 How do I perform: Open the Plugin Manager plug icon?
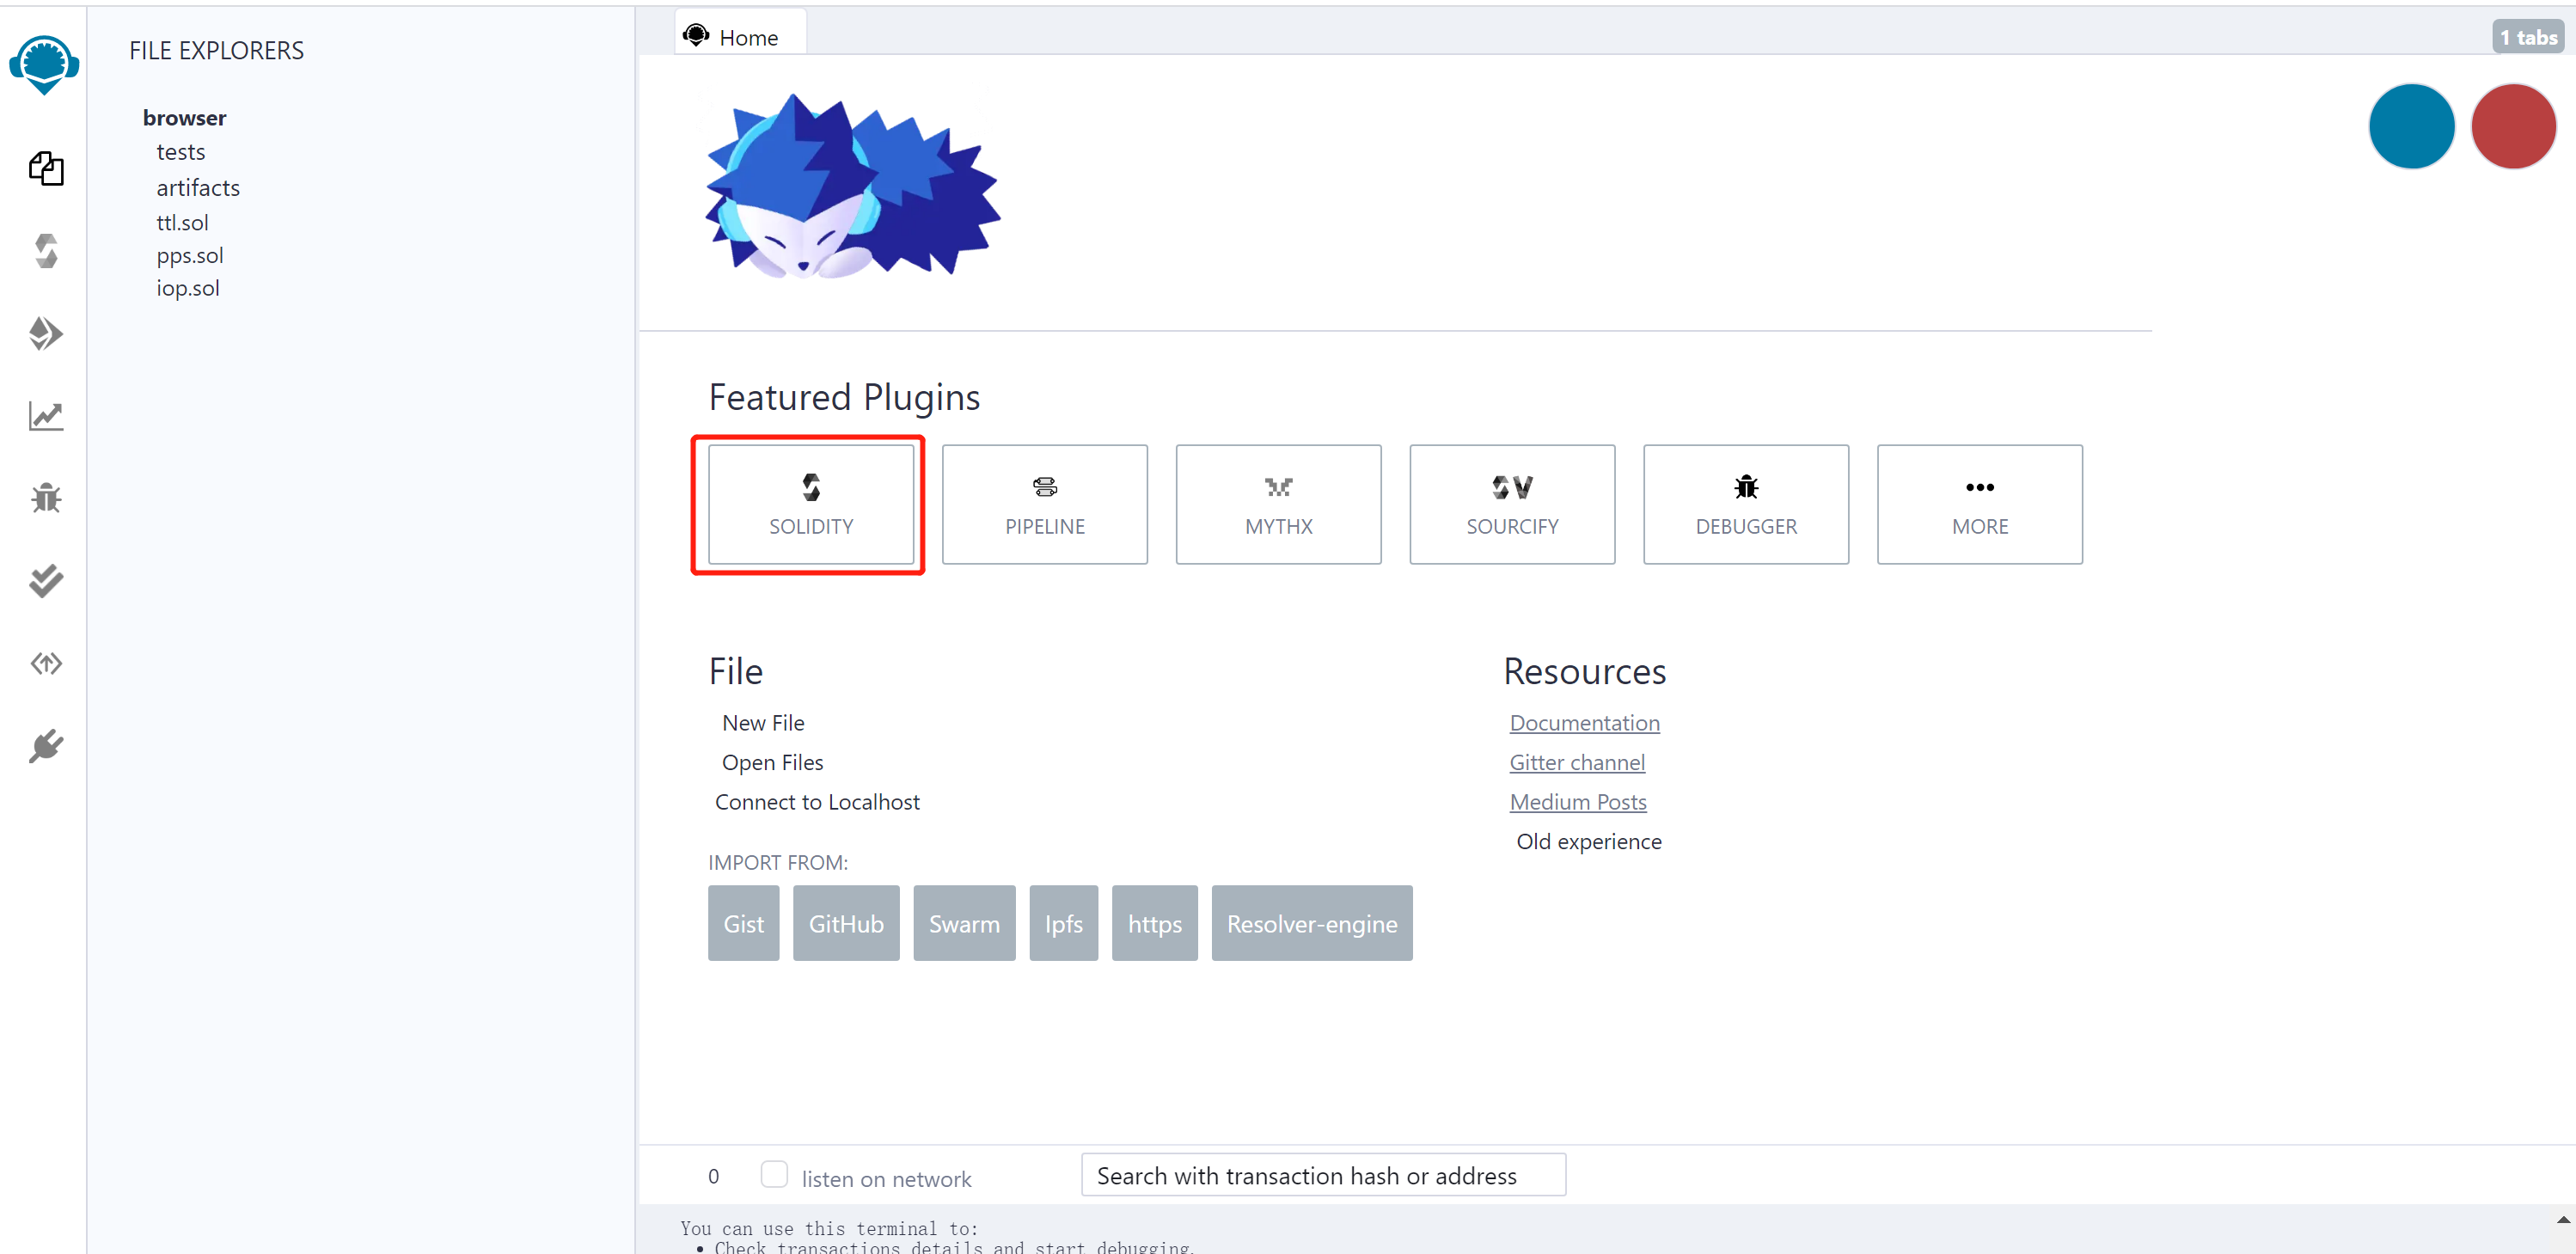pos(46,746)
